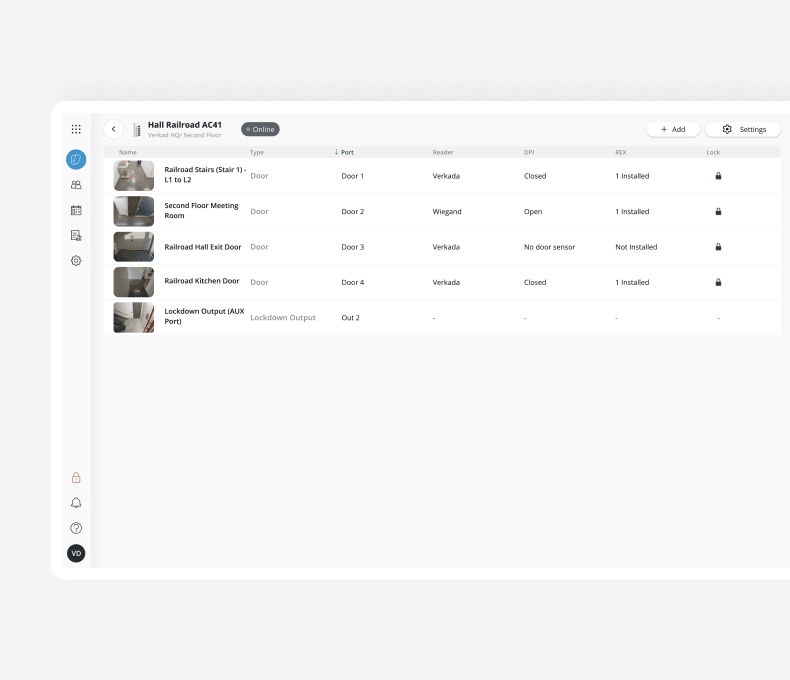
Task: Click the Lock column header
Action: (713, 152)
